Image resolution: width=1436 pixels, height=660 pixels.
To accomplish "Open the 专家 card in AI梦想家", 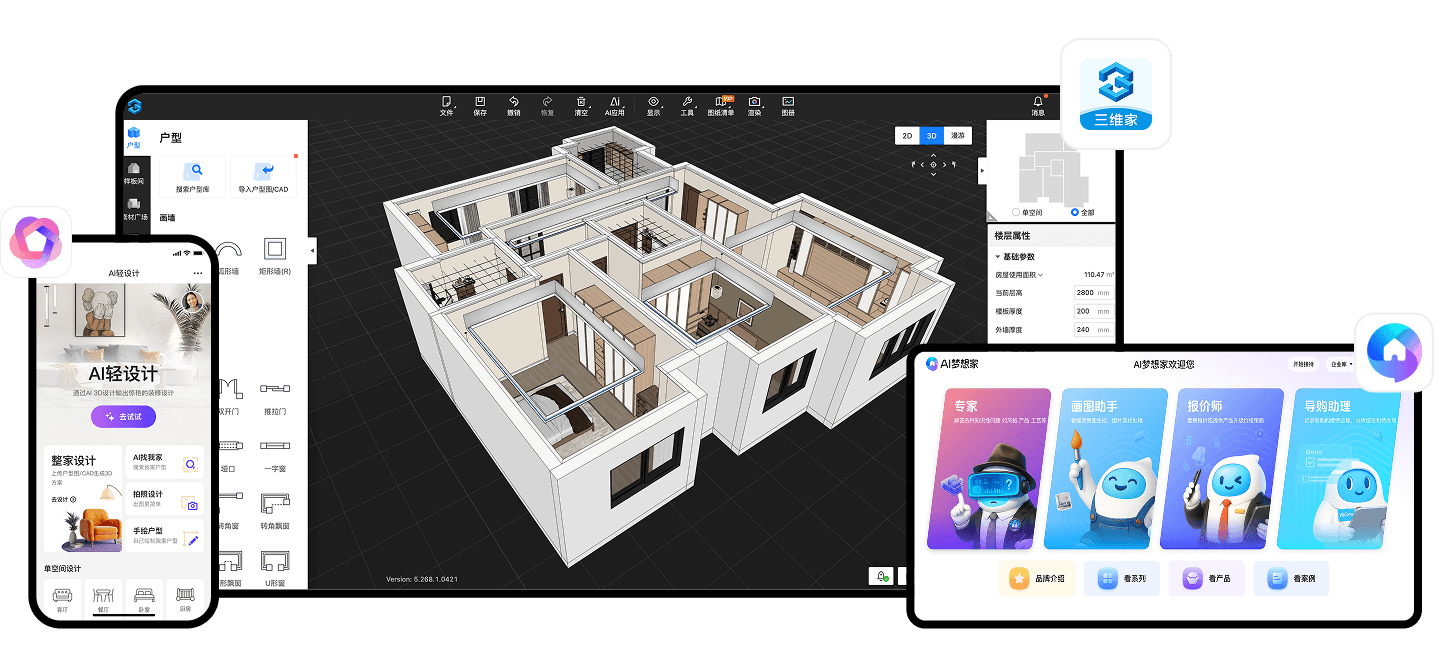I will pos(988,469).
